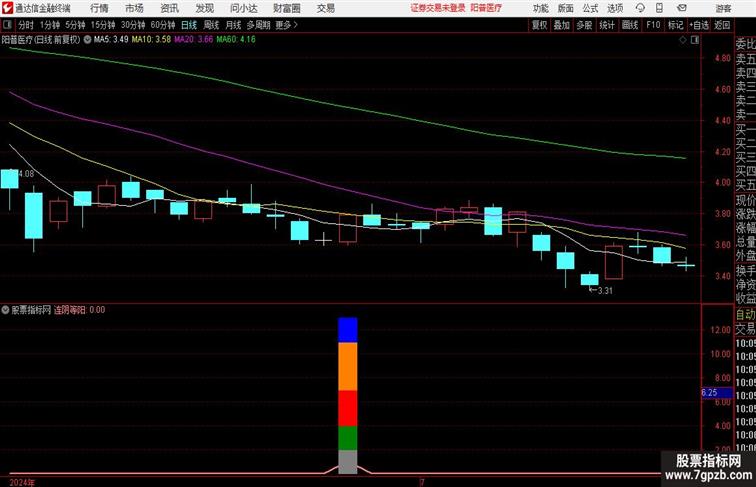Click the 多股 button

[x=584, y=25]
